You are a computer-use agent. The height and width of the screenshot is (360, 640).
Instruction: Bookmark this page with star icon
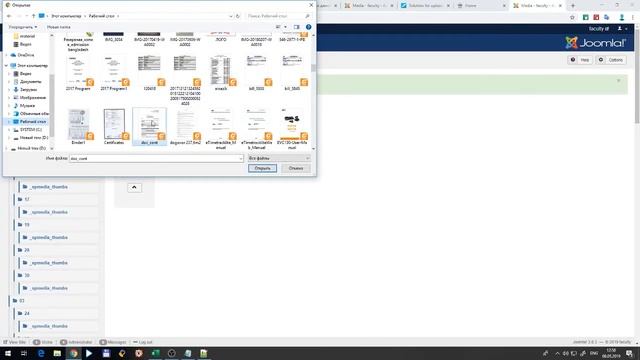point(572,18)
